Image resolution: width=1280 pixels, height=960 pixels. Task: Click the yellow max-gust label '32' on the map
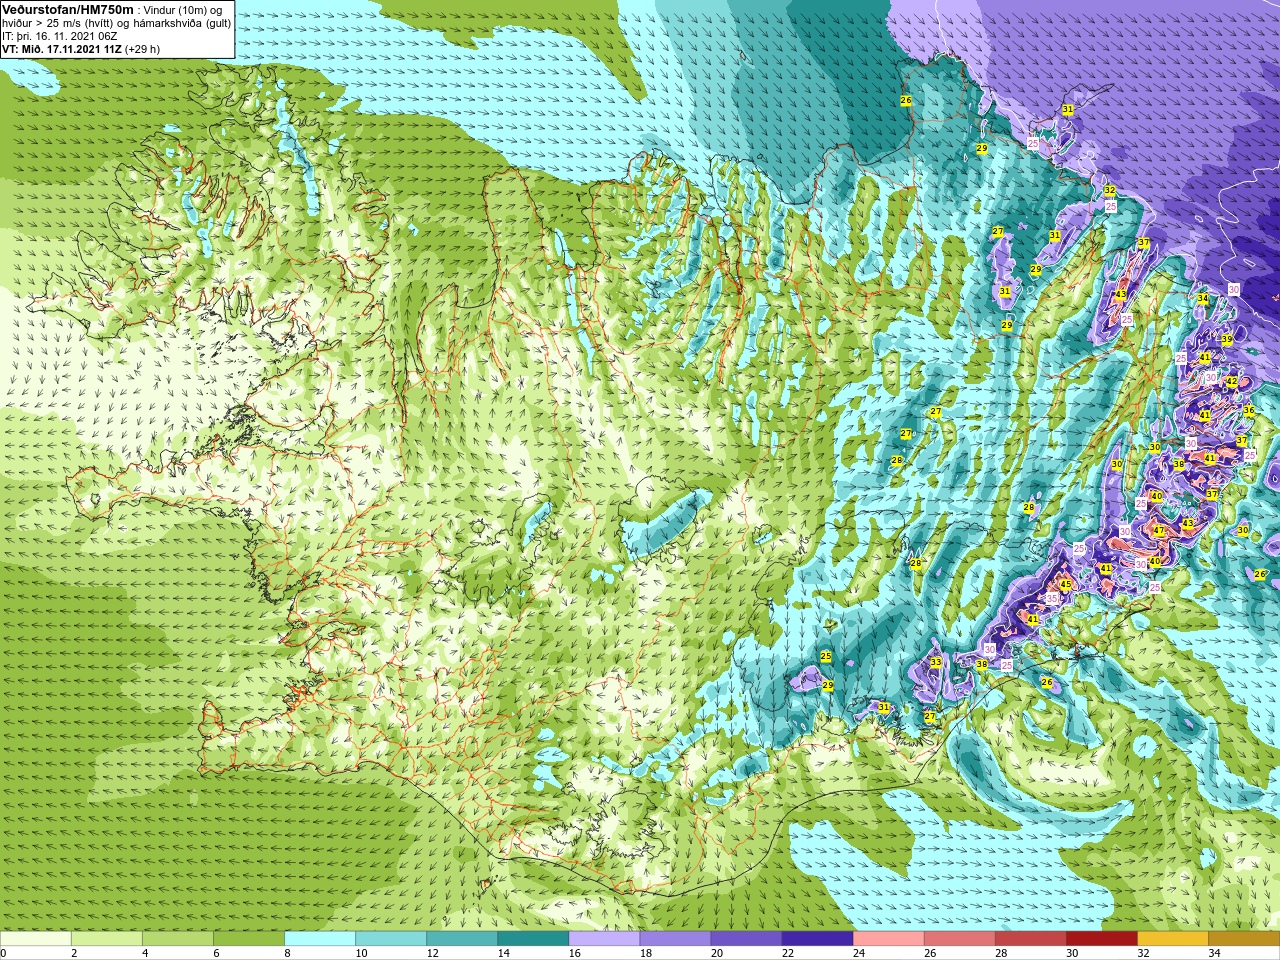coord(1110,190)
